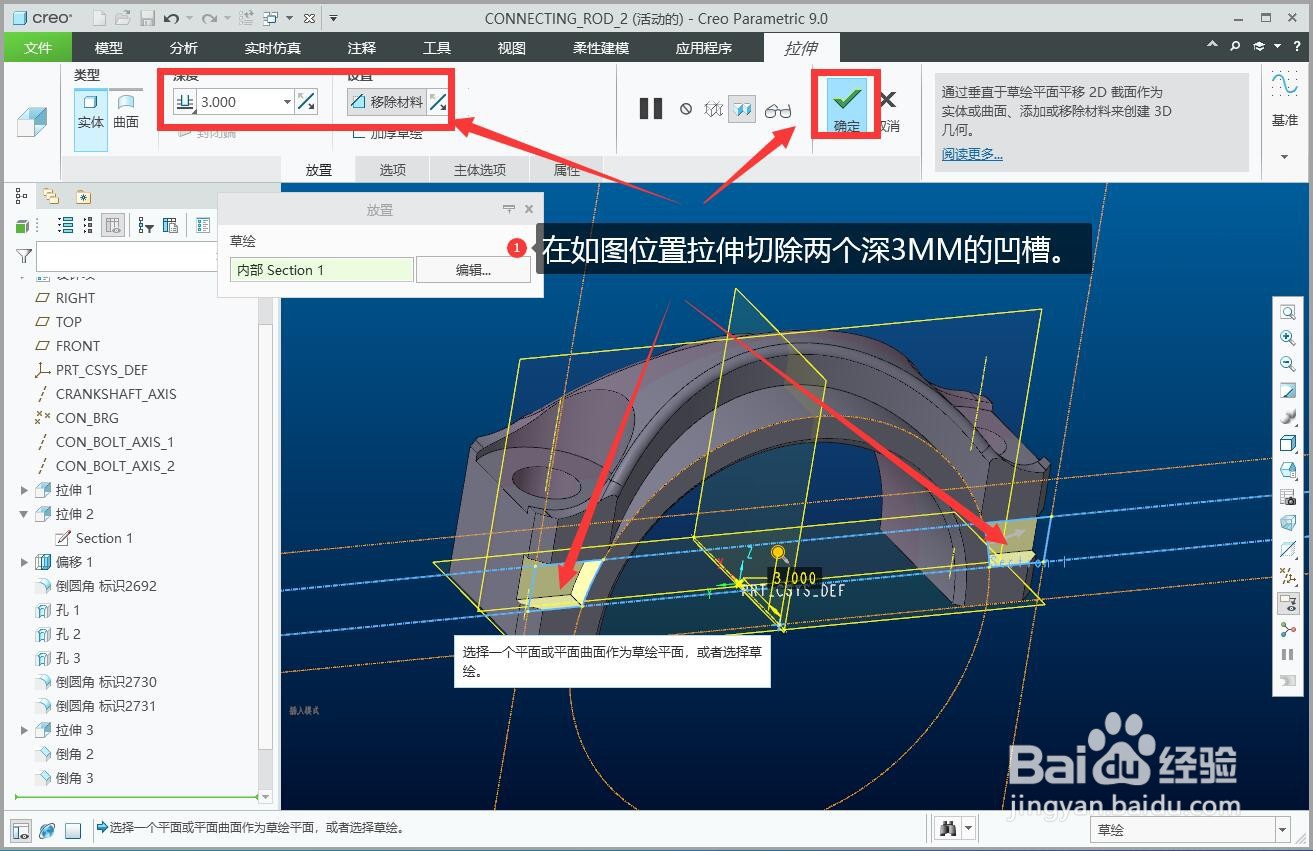Click the New file icon

coord(99,18)
